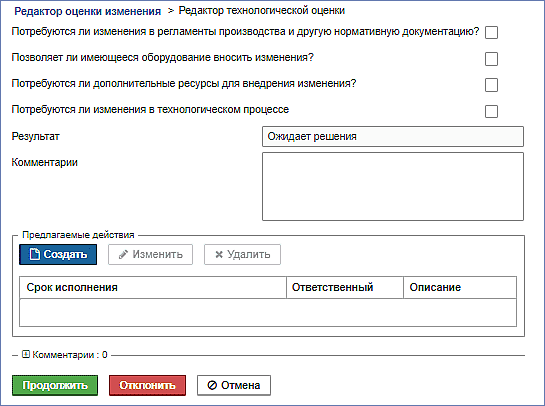This screenshot has width=545, height=406.
Task: Click the red Отклонить button
Action: coord(147,385)
